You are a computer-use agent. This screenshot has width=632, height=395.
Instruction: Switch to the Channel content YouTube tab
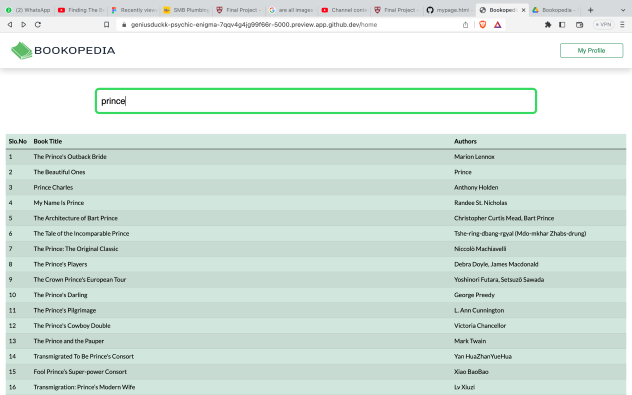(344, 10)
